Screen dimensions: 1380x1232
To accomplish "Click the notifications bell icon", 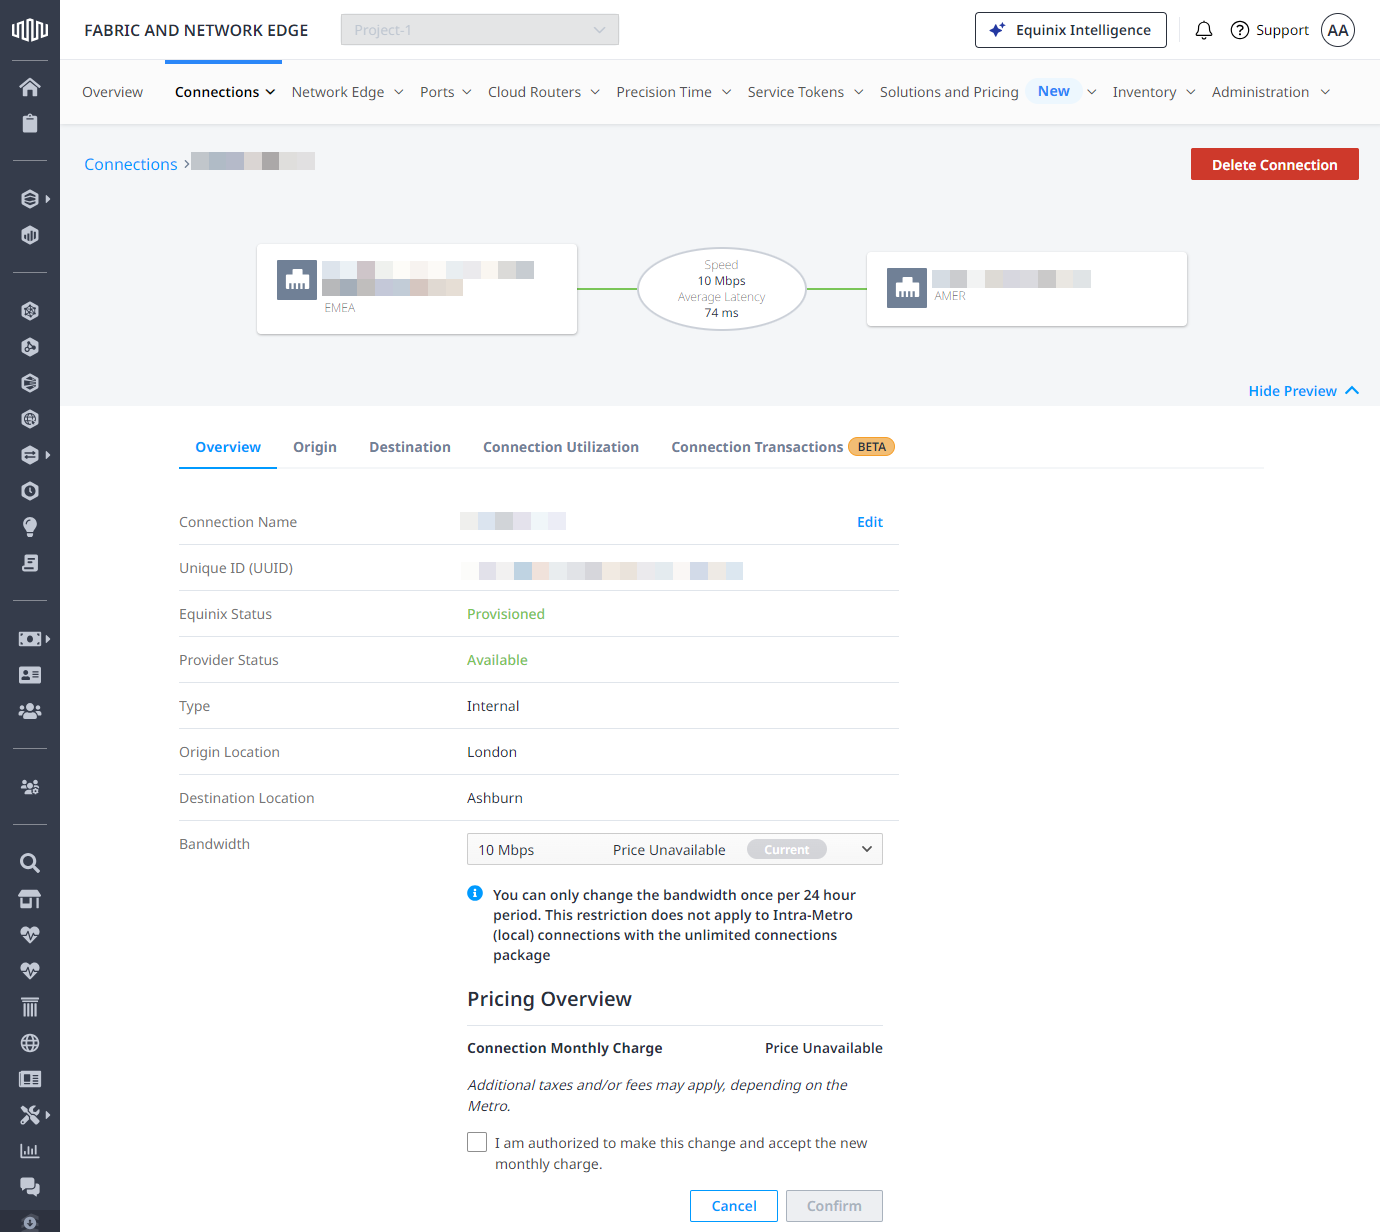I will click(x=1204, y=30).
